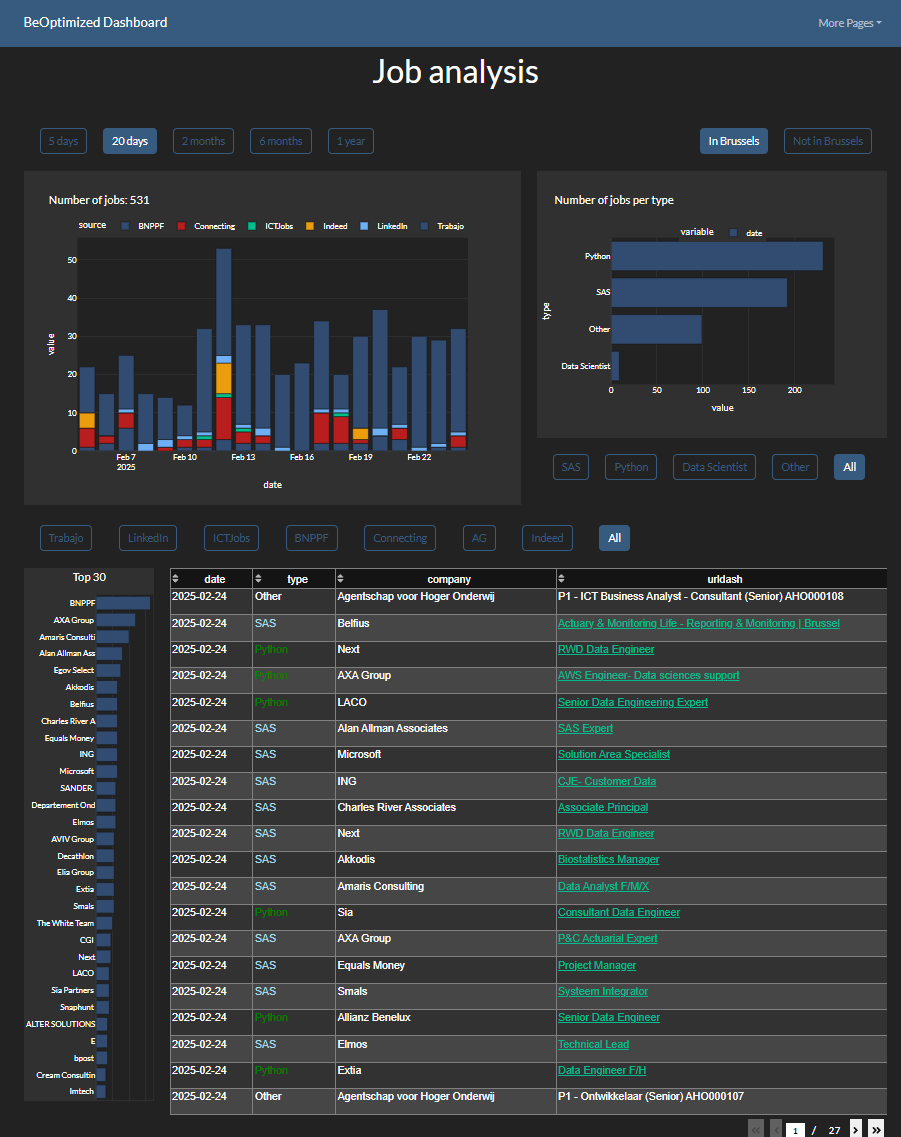Sort the table by date column
The image size is (901, 1137).
click(x=178, y=578)
